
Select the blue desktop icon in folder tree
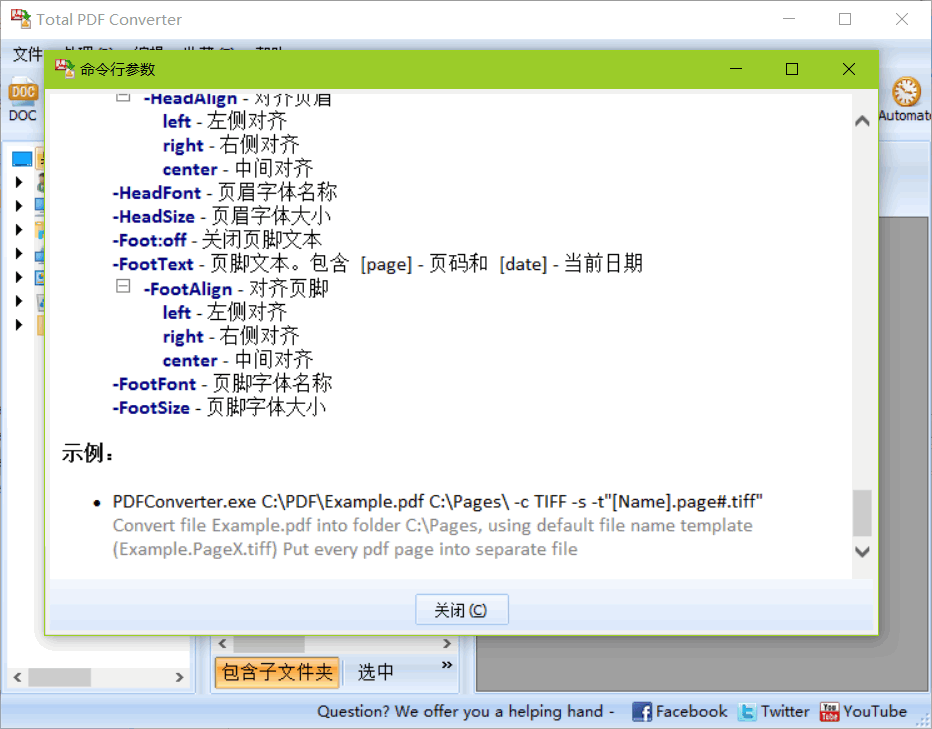coord(22,159)
